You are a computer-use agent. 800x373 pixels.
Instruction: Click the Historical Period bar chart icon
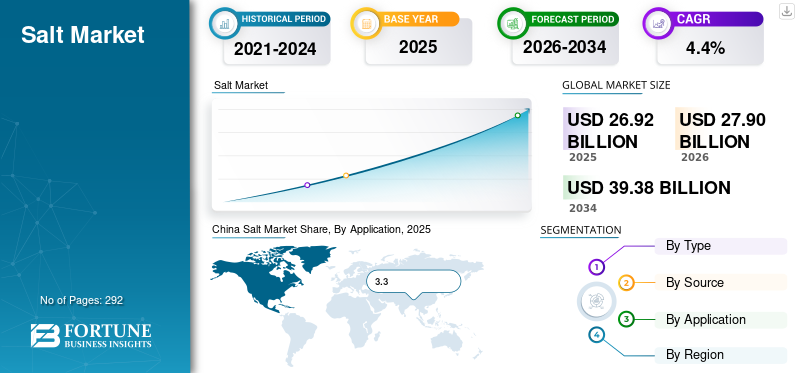click(x=224, y=23)
